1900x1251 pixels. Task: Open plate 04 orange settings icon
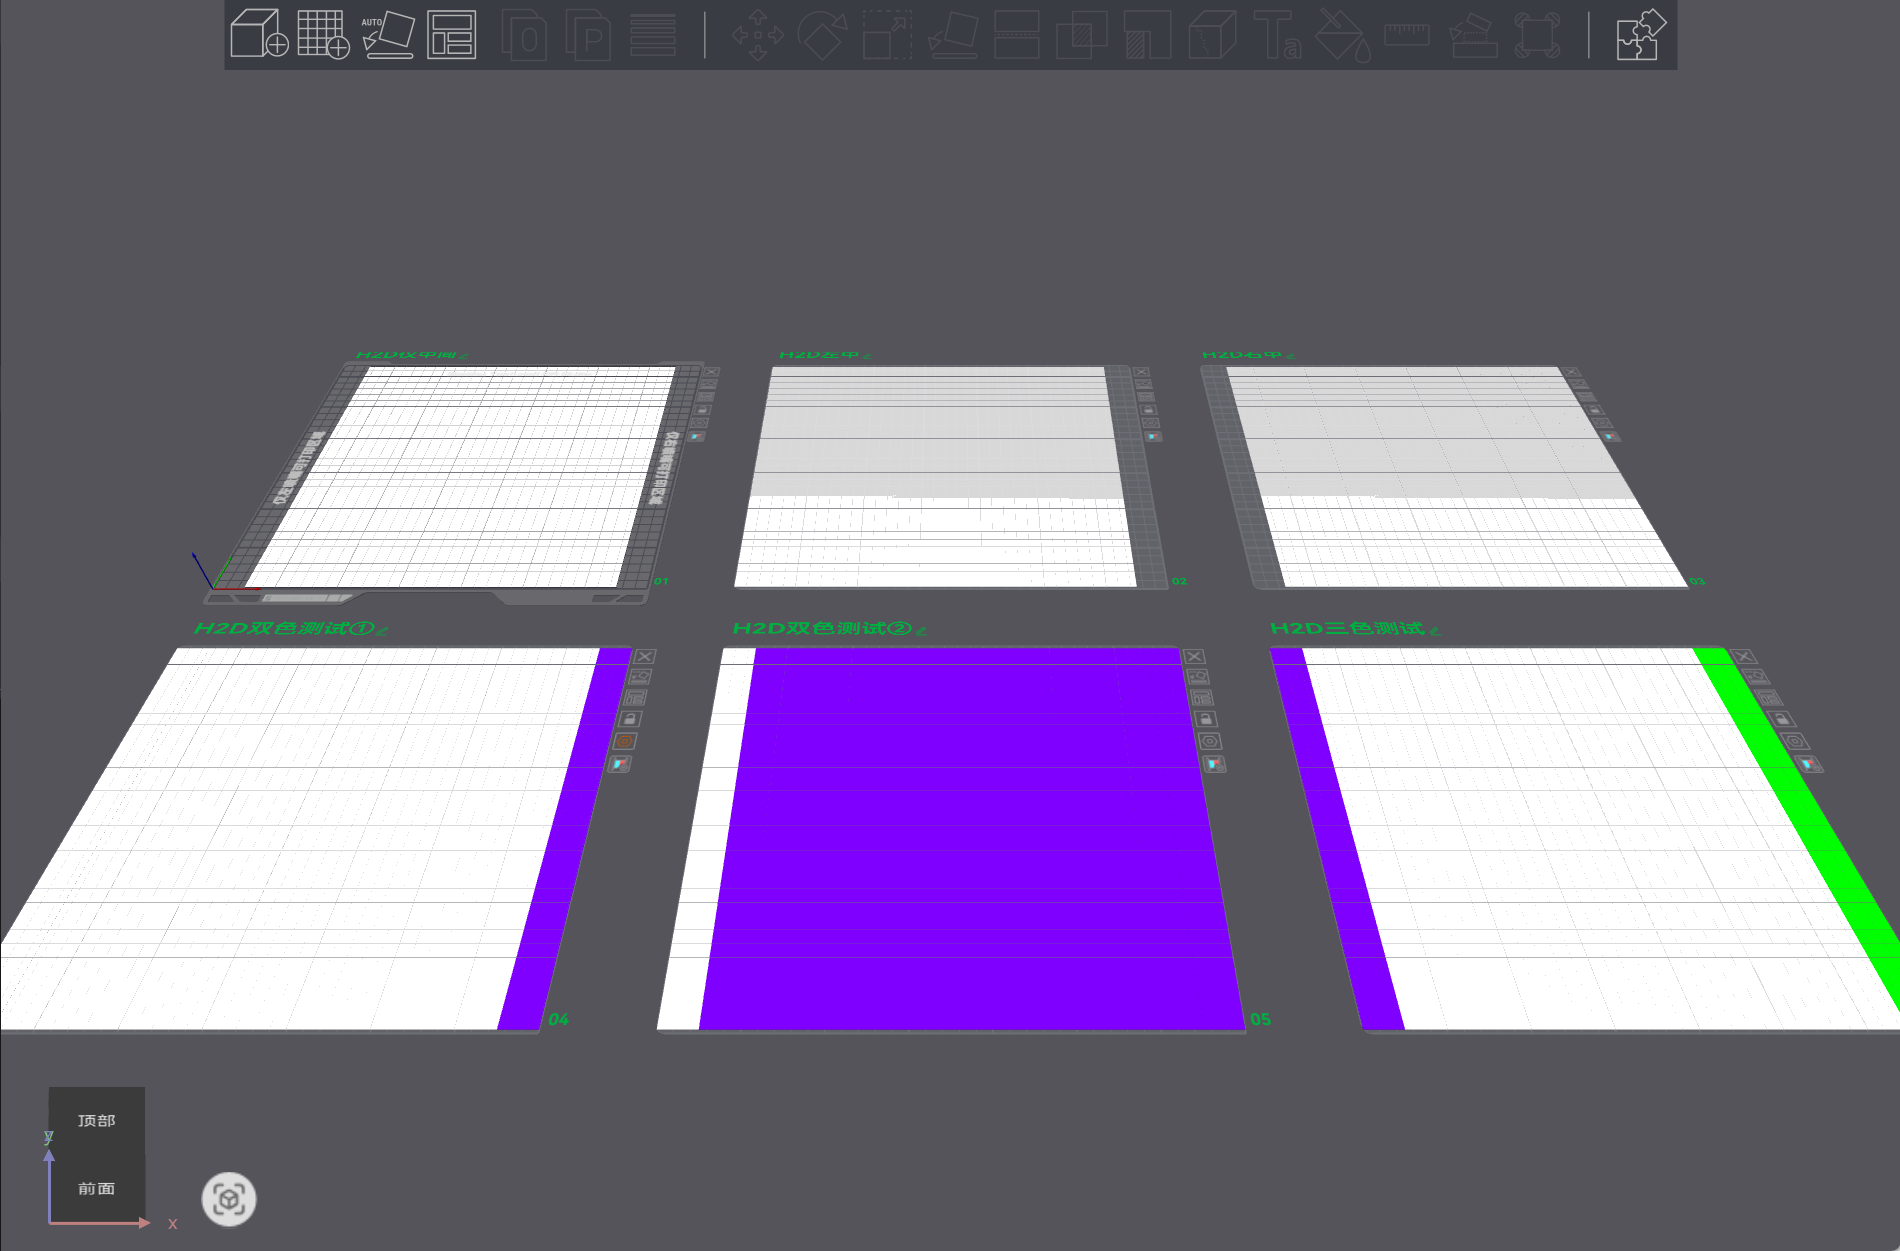point(625,741)
